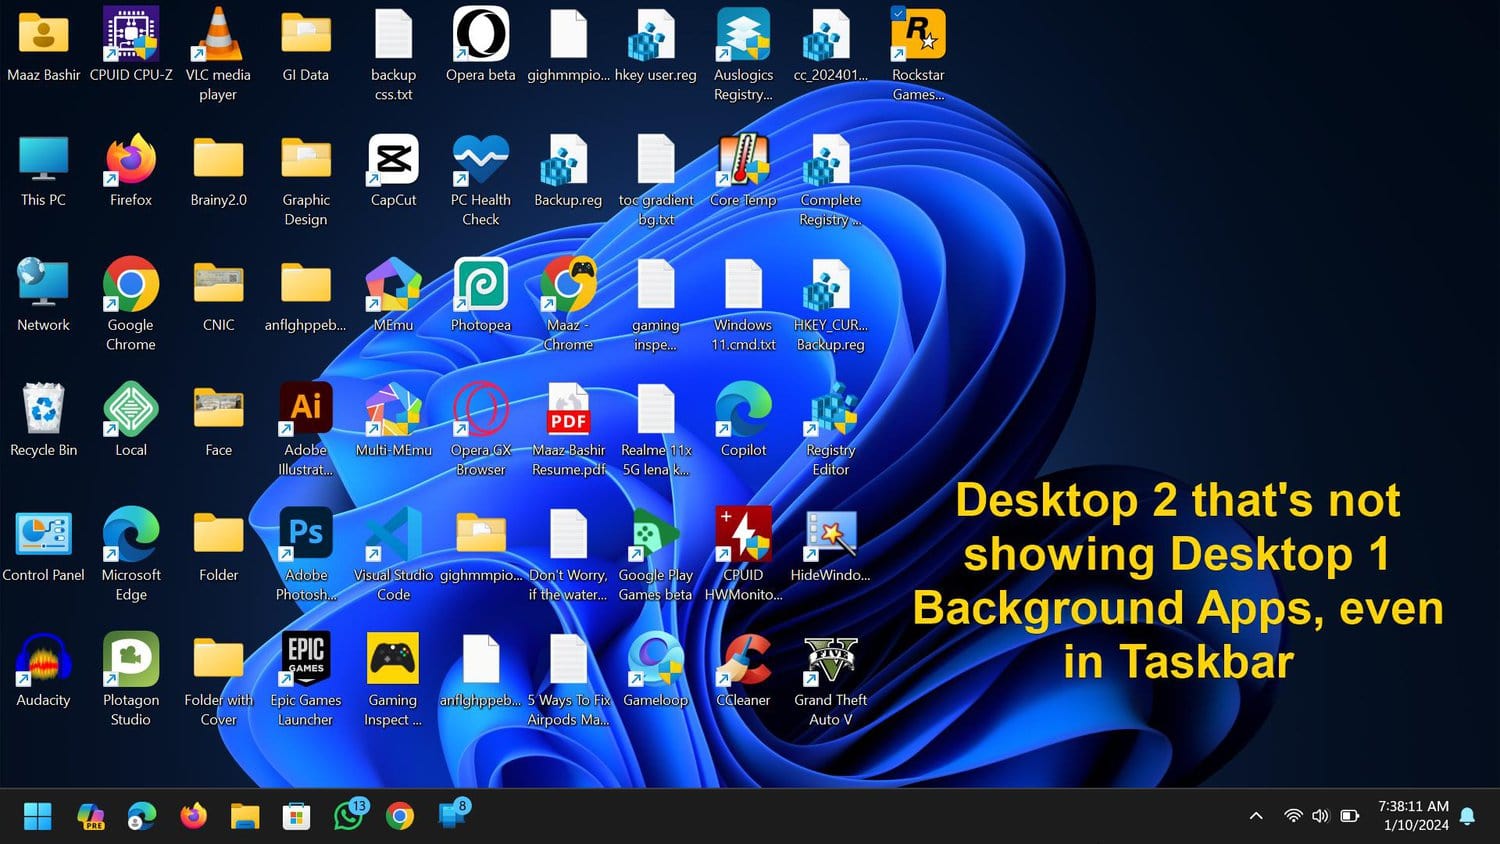Open Maaz-Bashir Resume.pdf
The image size is (1500, 844).
point(568,408)
